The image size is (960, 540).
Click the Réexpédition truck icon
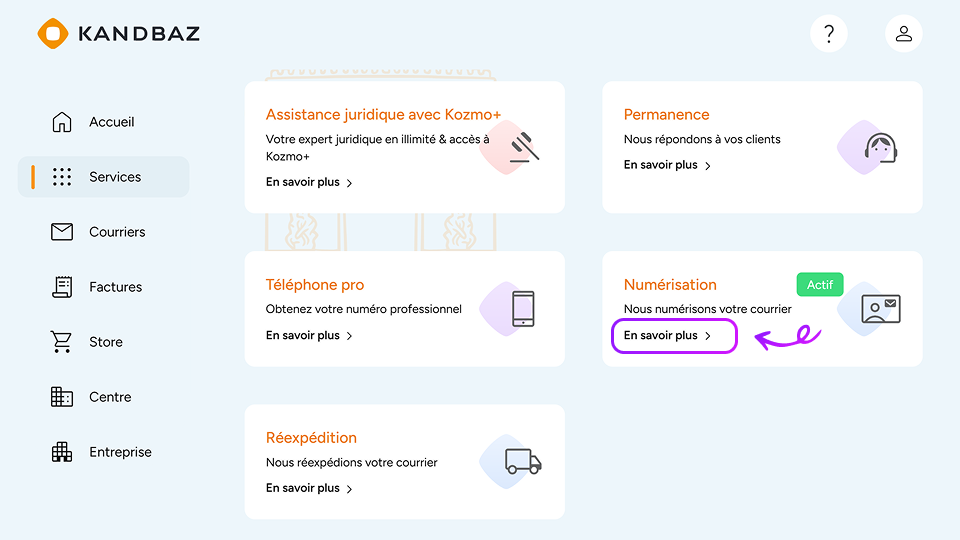click(x=522, y=461)
